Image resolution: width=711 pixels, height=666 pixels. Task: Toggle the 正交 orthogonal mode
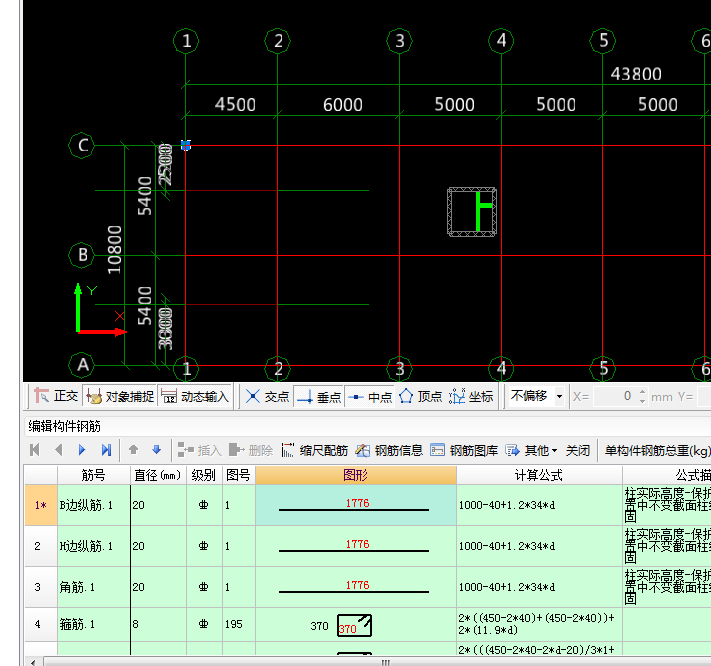tap(56, 397)
